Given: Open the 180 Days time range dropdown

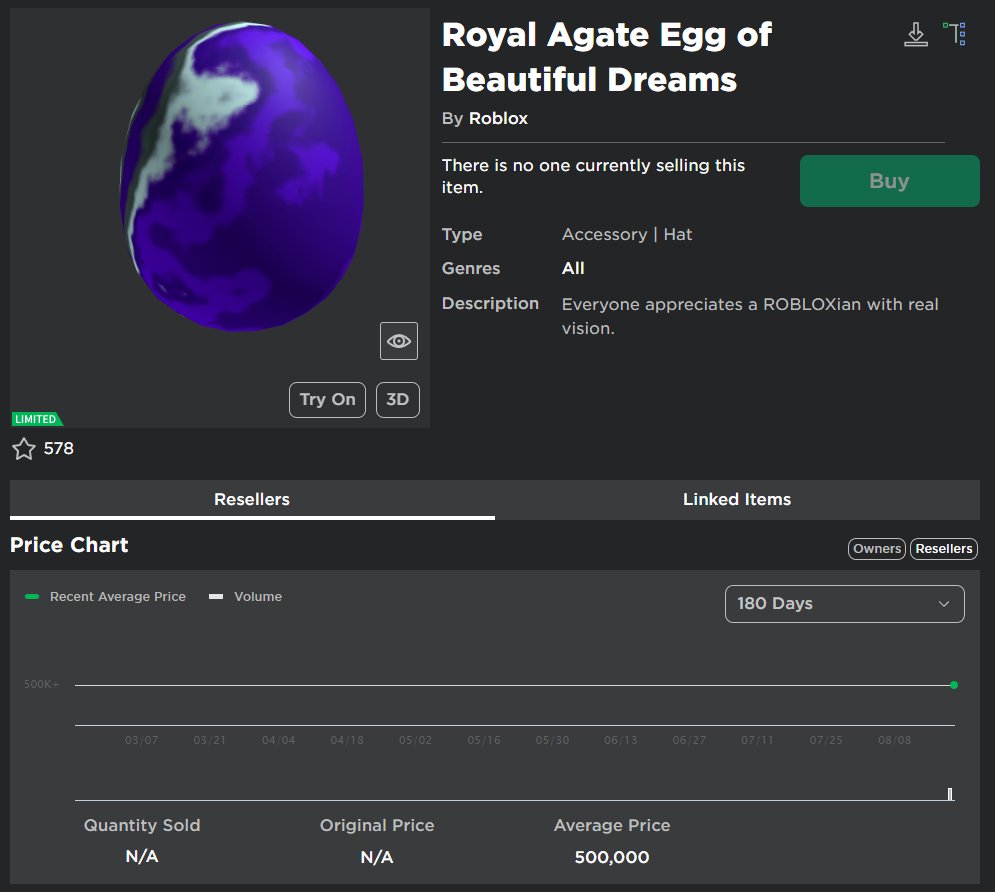Looking at the screenshot, I should tap(843, 603).
